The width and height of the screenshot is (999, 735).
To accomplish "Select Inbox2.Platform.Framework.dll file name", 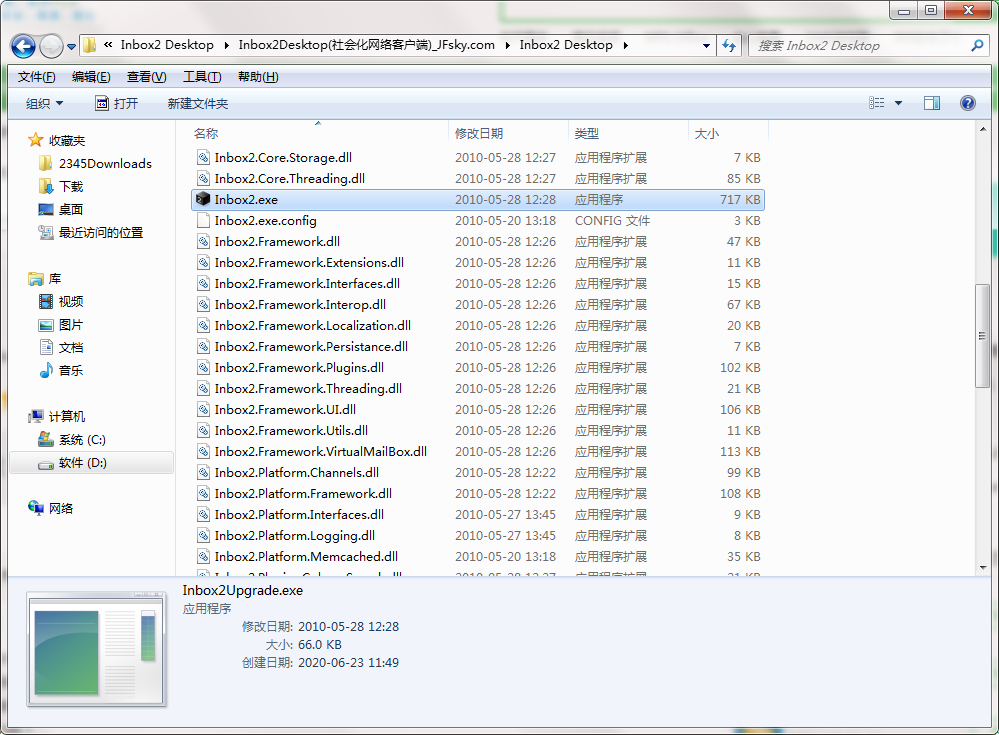I will 303,494.
